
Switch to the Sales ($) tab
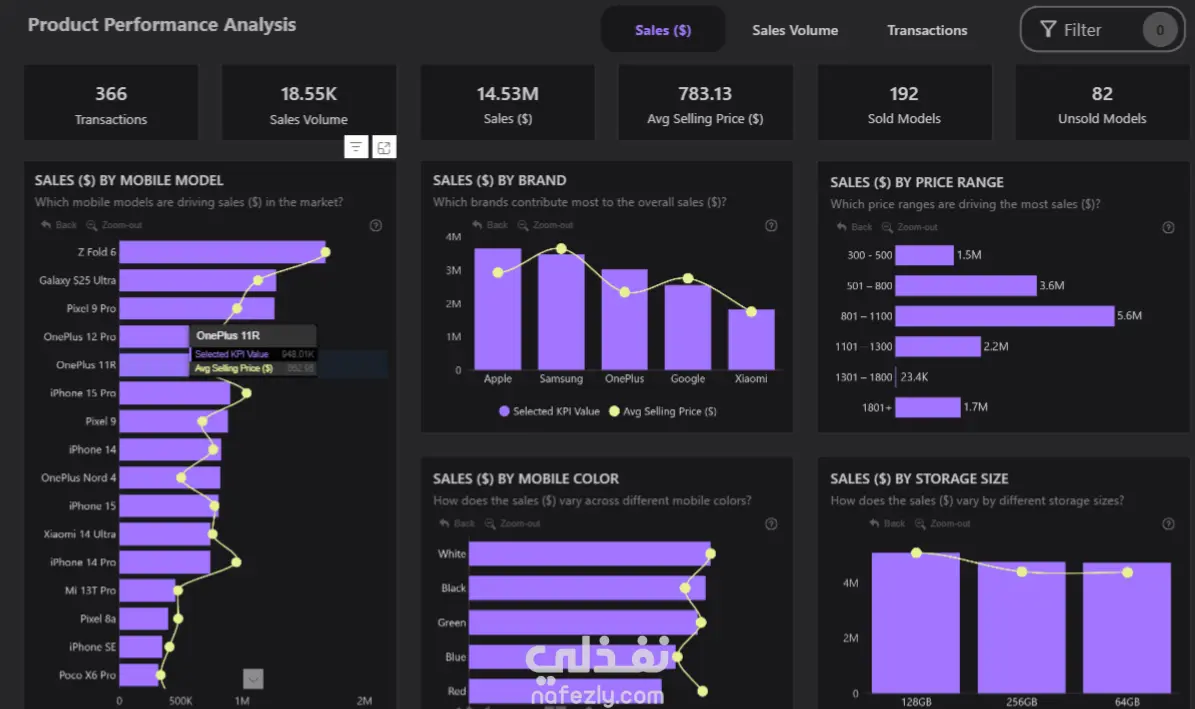pyautogui.click(x=662, y=30)
